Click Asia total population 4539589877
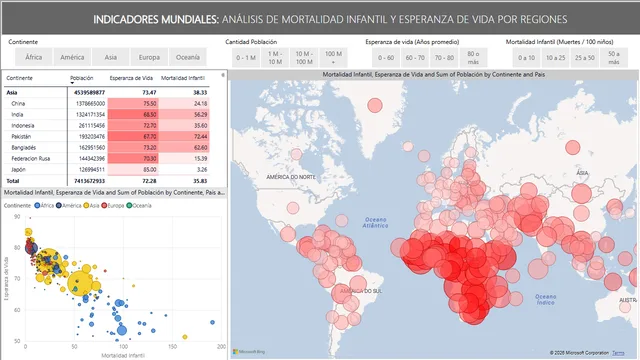The image size is (640, 360). coord(89,93)
